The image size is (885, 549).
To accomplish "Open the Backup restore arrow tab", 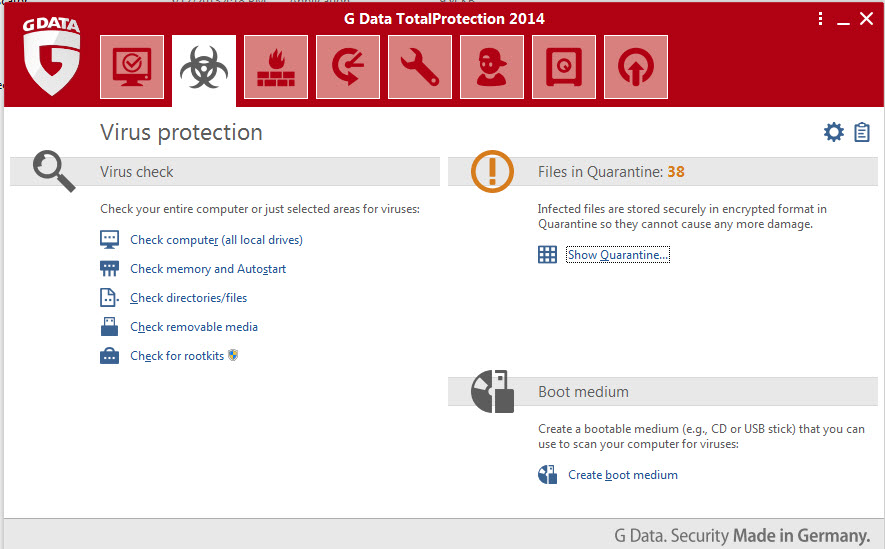I will tap(348, 67).
